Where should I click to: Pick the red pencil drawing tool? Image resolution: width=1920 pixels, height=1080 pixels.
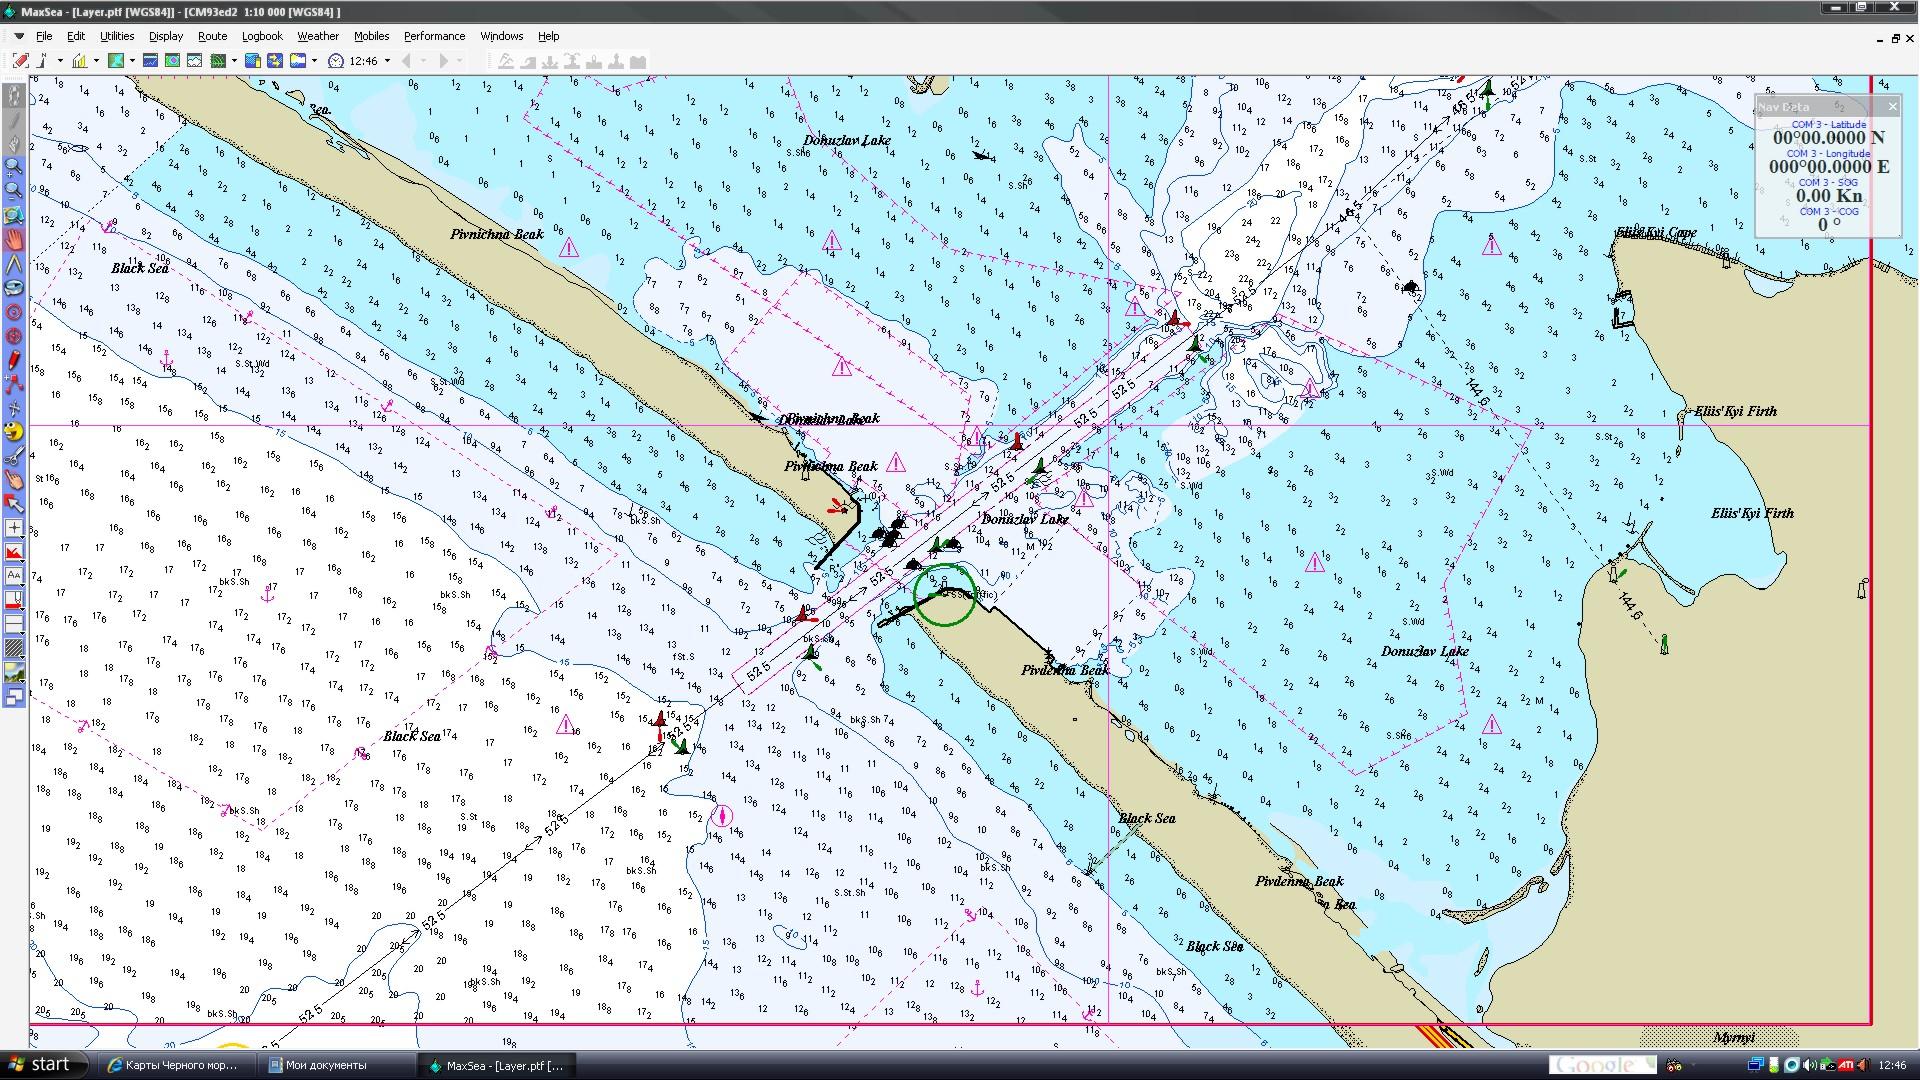click(14, 361)
